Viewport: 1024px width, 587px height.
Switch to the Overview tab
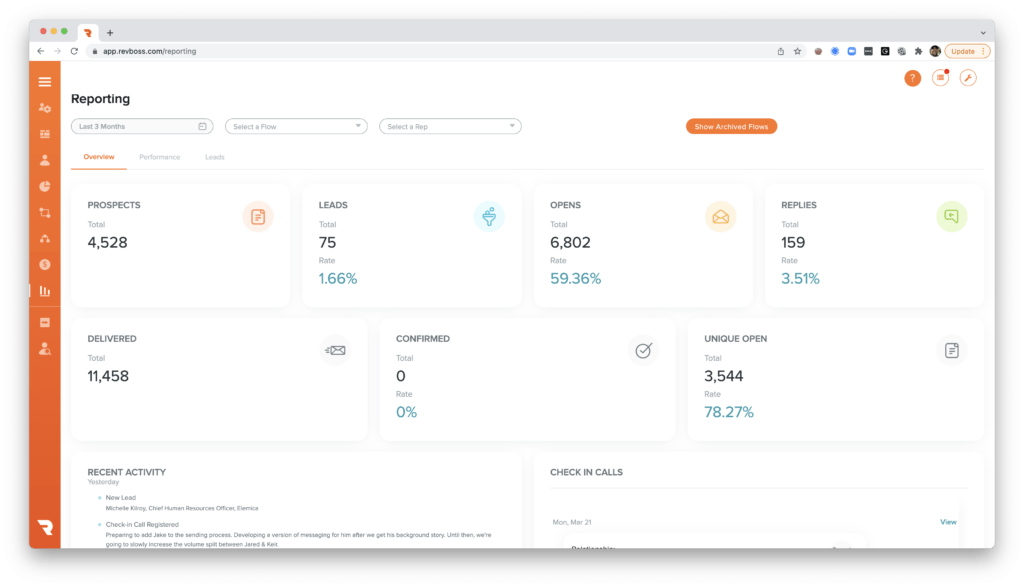(99, 157)
